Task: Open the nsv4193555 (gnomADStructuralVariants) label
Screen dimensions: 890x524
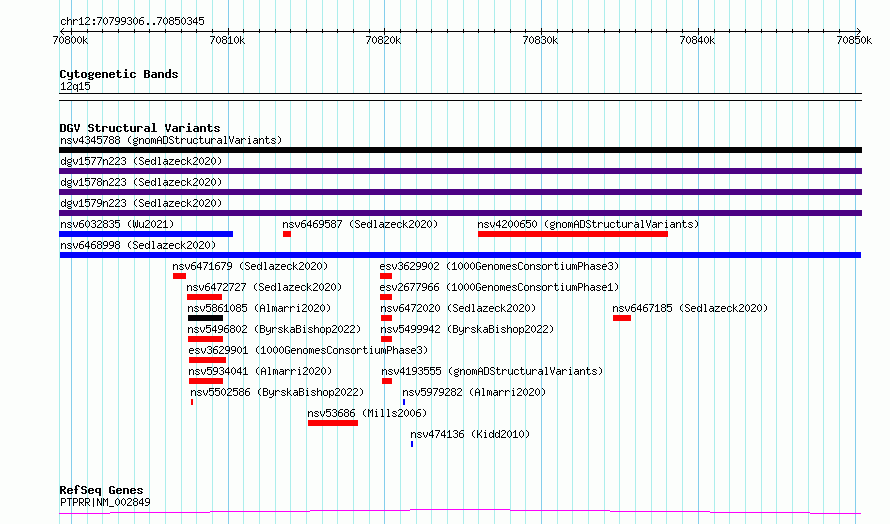Action: coord(492,371)
